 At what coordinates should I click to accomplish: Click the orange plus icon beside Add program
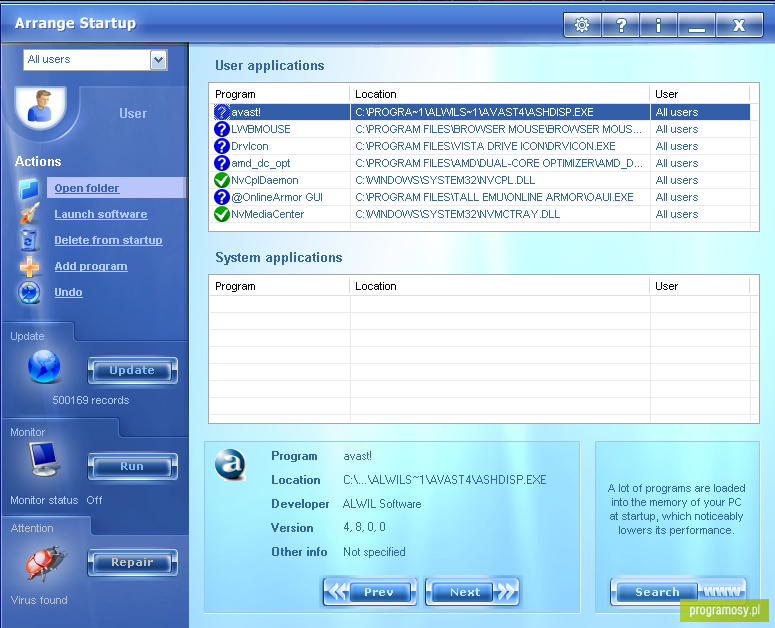click(x=30, y=266)
